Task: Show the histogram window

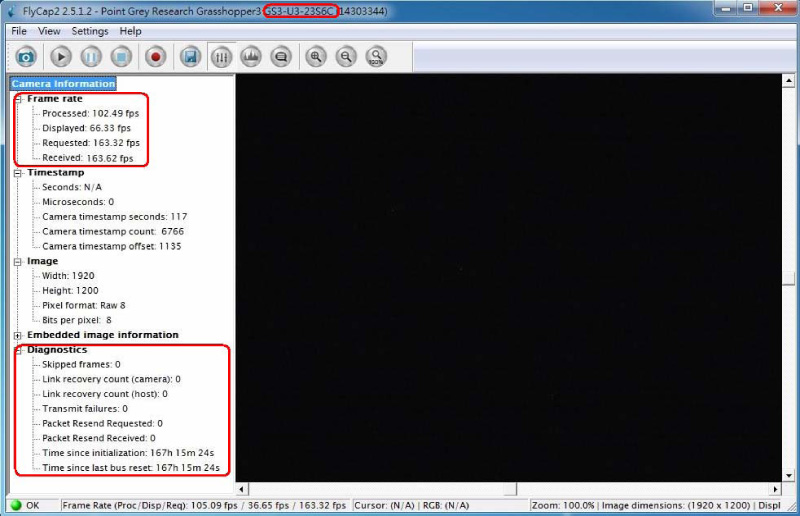Action: click(251, 57)
